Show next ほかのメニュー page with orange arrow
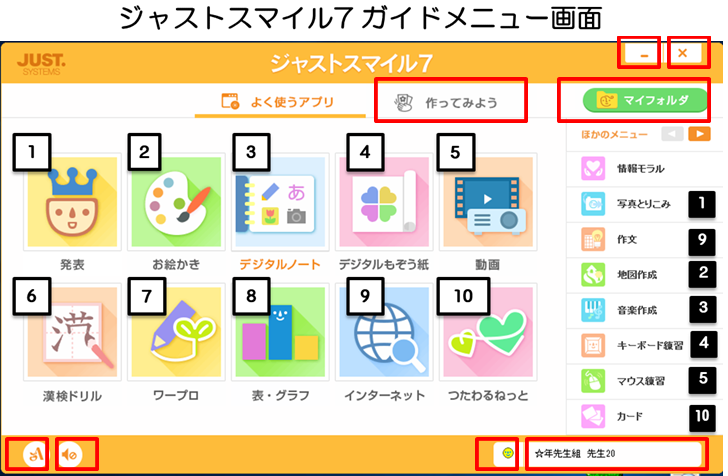 coord(699,134)
